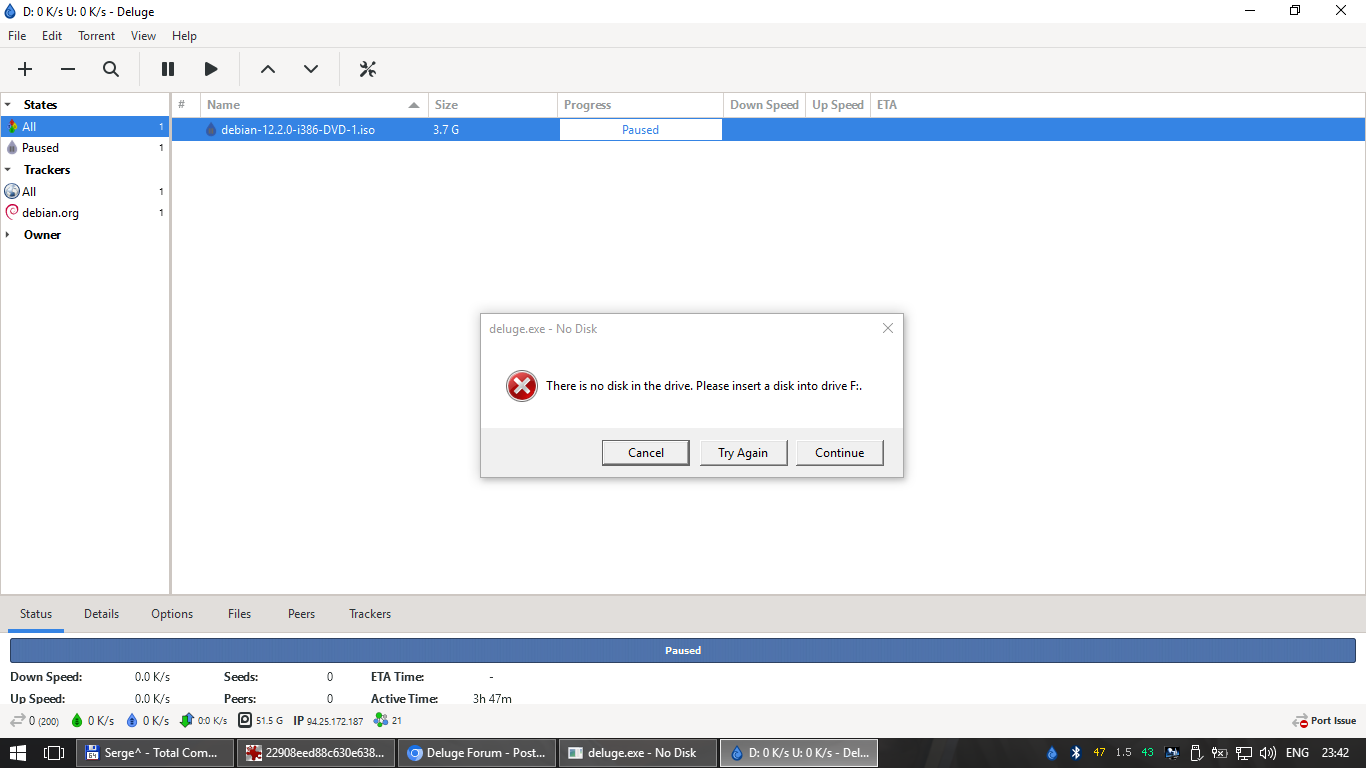This screenshot has width=1366, height=768.
Task: Open the Help menu
Action: (x=184, y=35)
